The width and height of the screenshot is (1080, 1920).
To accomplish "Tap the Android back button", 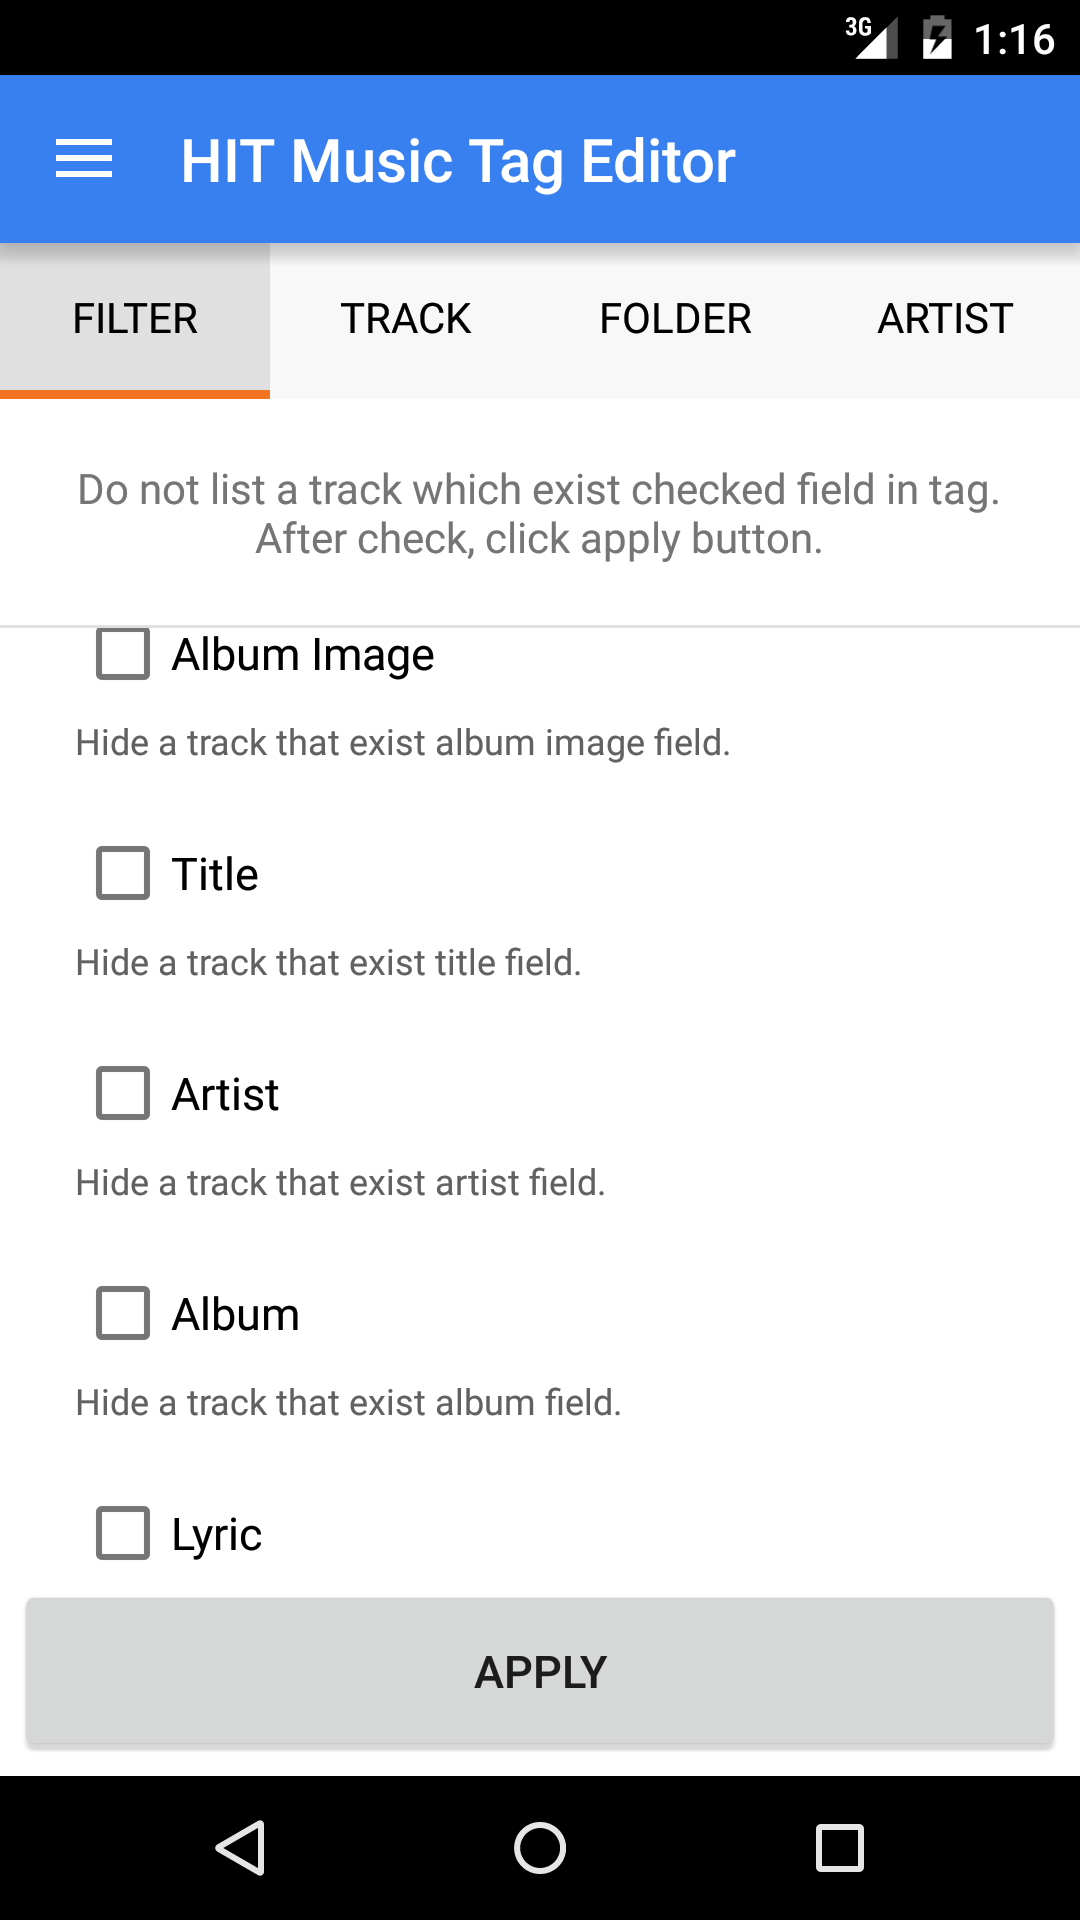I will point(240,1847).
